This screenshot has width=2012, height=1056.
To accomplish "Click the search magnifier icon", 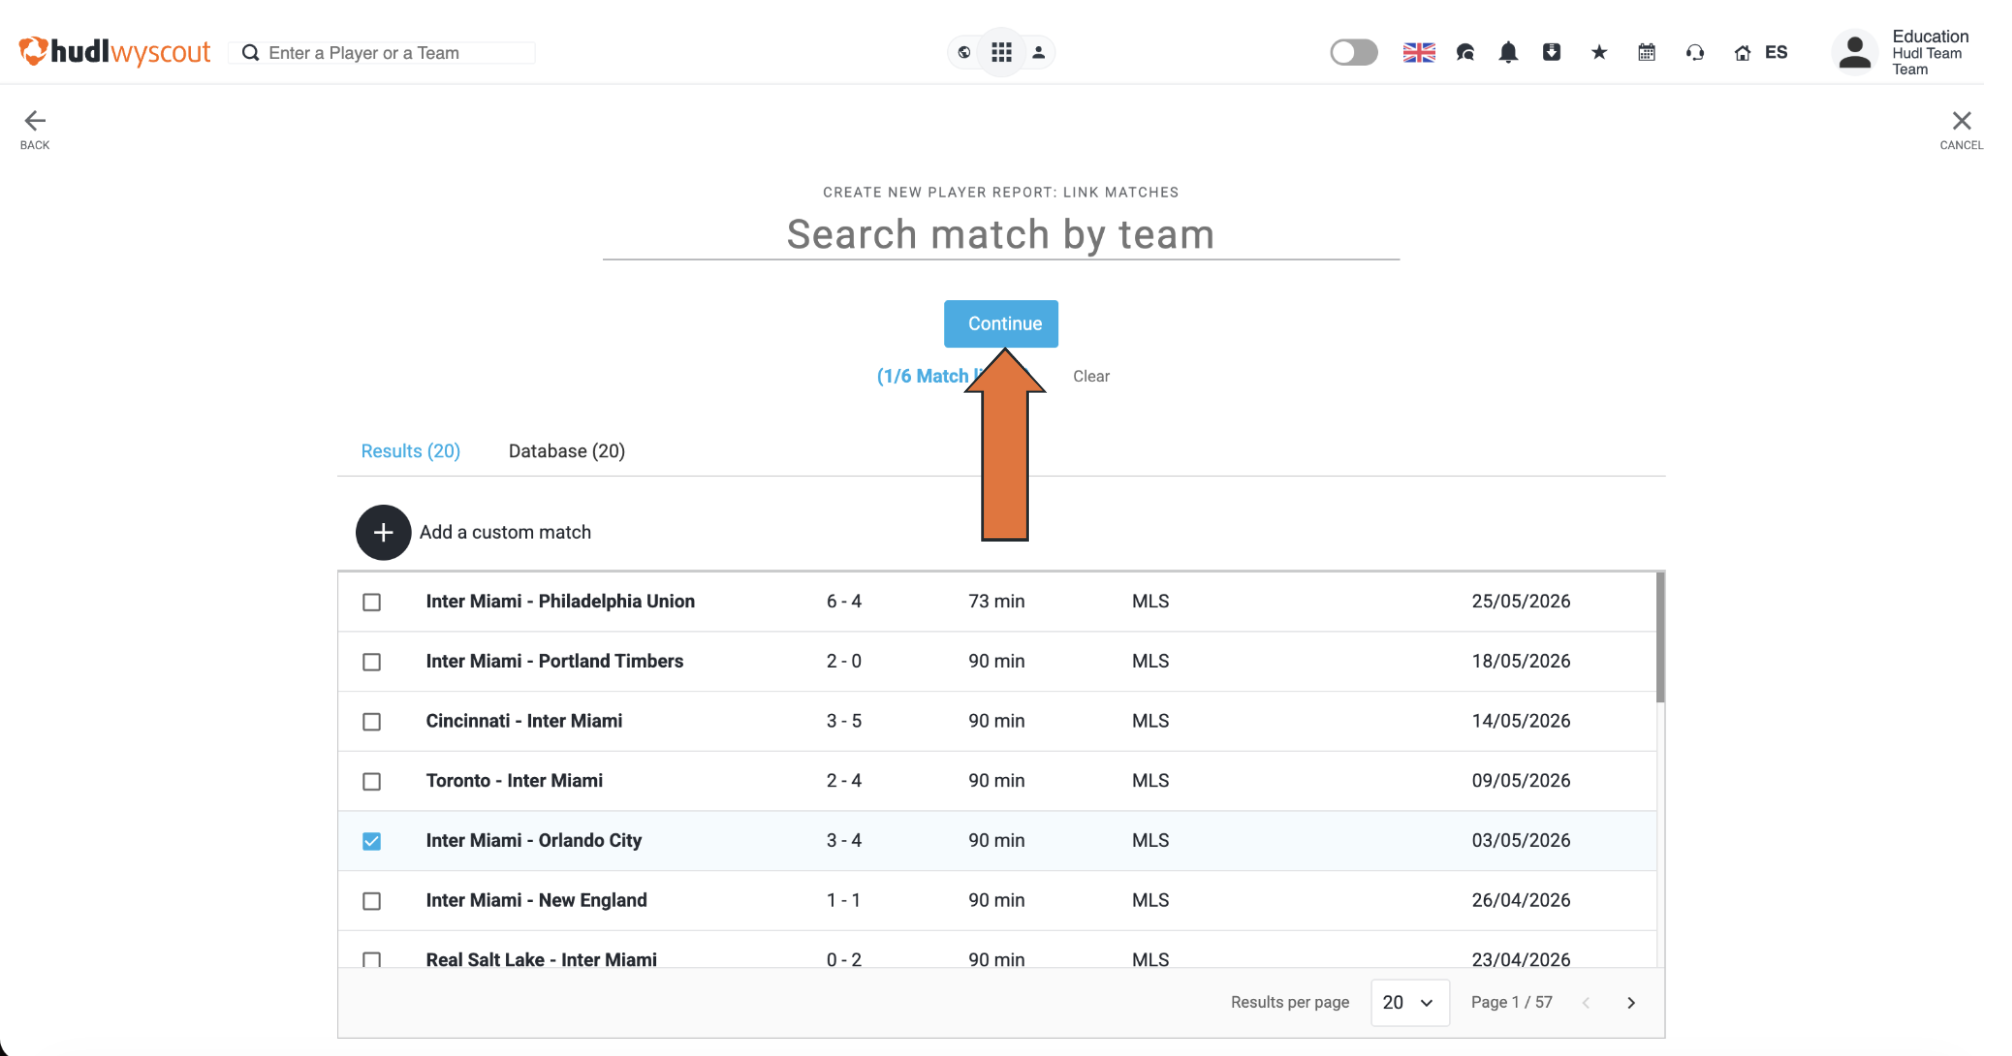I will [251, 53].
